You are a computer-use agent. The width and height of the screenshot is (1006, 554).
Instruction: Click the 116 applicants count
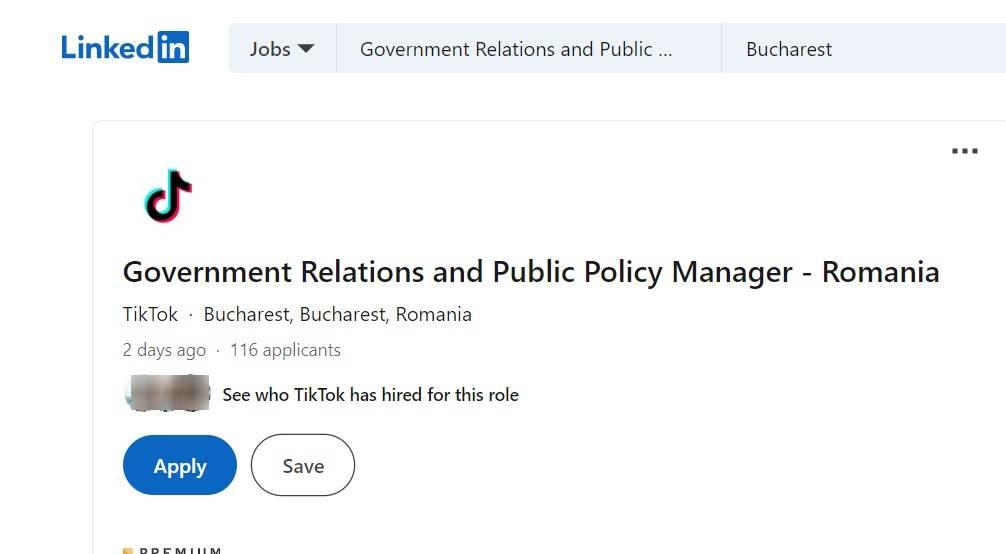click(x=285, y=350)
